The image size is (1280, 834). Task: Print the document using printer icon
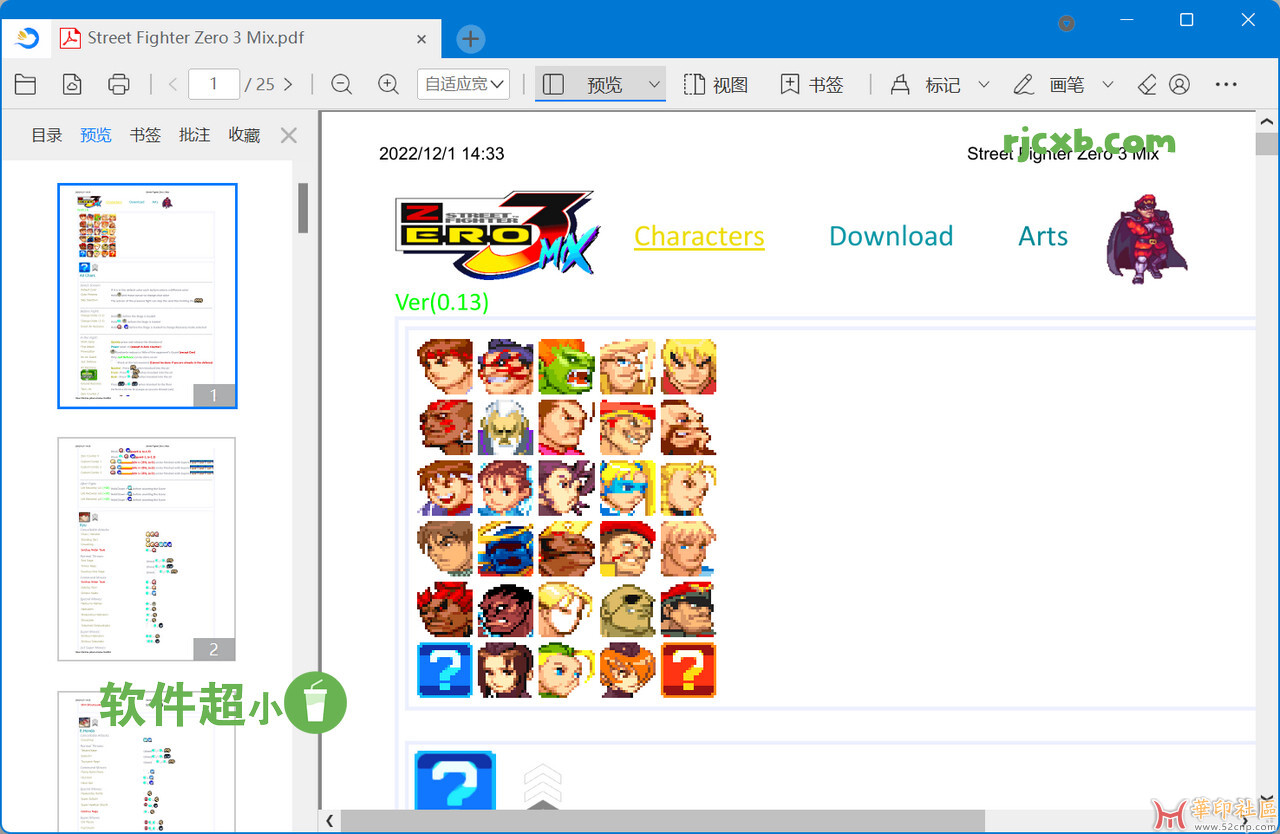119,85
